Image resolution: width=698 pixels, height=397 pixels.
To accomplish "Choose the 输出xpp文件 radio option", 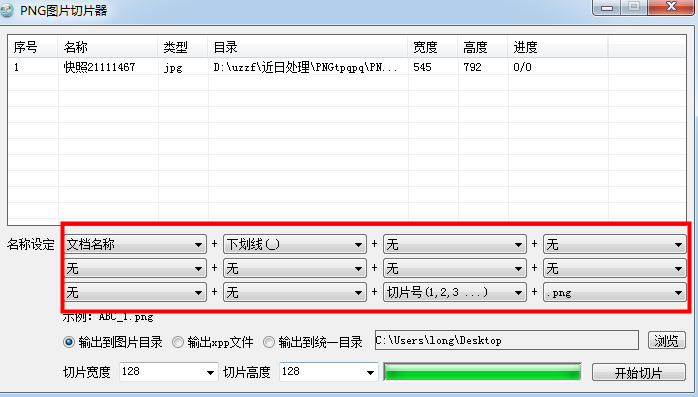I will click(x=213, y=342).
